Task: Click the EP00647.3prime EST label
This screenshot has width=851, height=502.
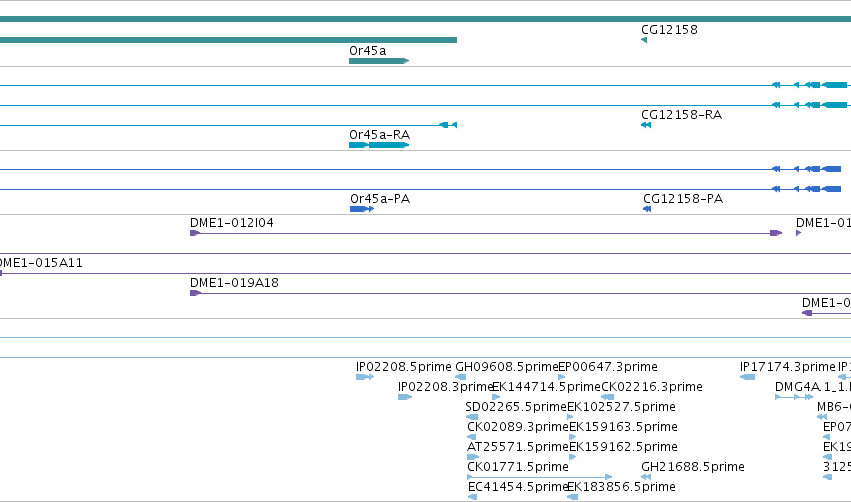Action: pyautogui.click(x=608, y=367)
